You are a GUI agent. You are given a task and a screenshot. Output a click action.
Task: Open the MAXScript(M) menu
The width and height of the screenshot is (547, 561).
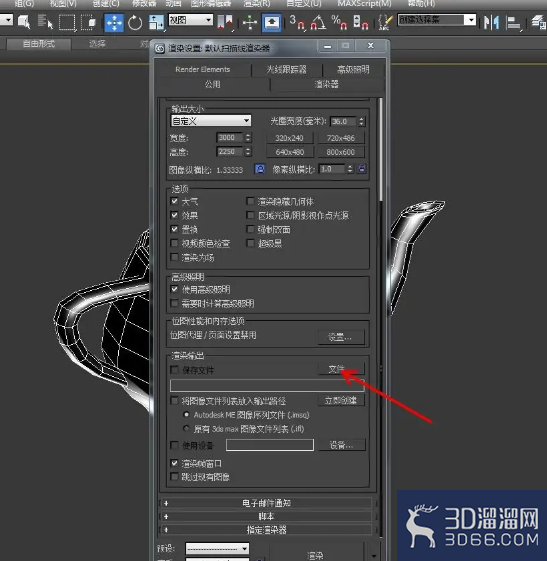[x=364, y=4]
